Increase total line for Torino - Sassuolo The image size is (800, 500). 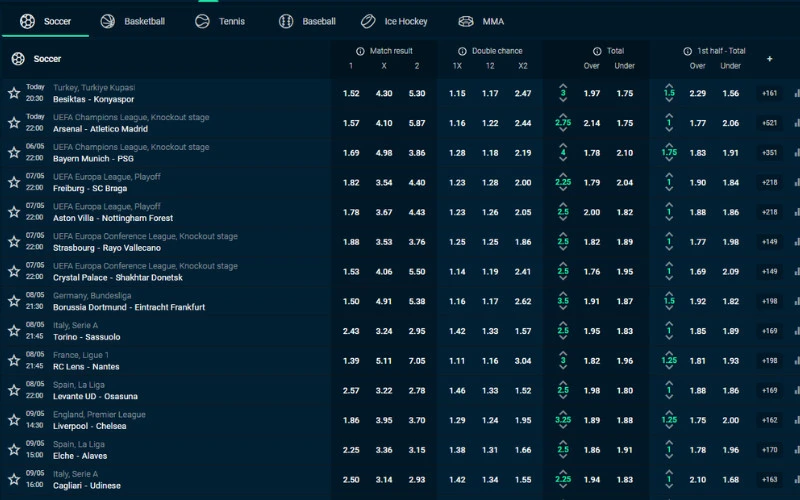[563, 324]
